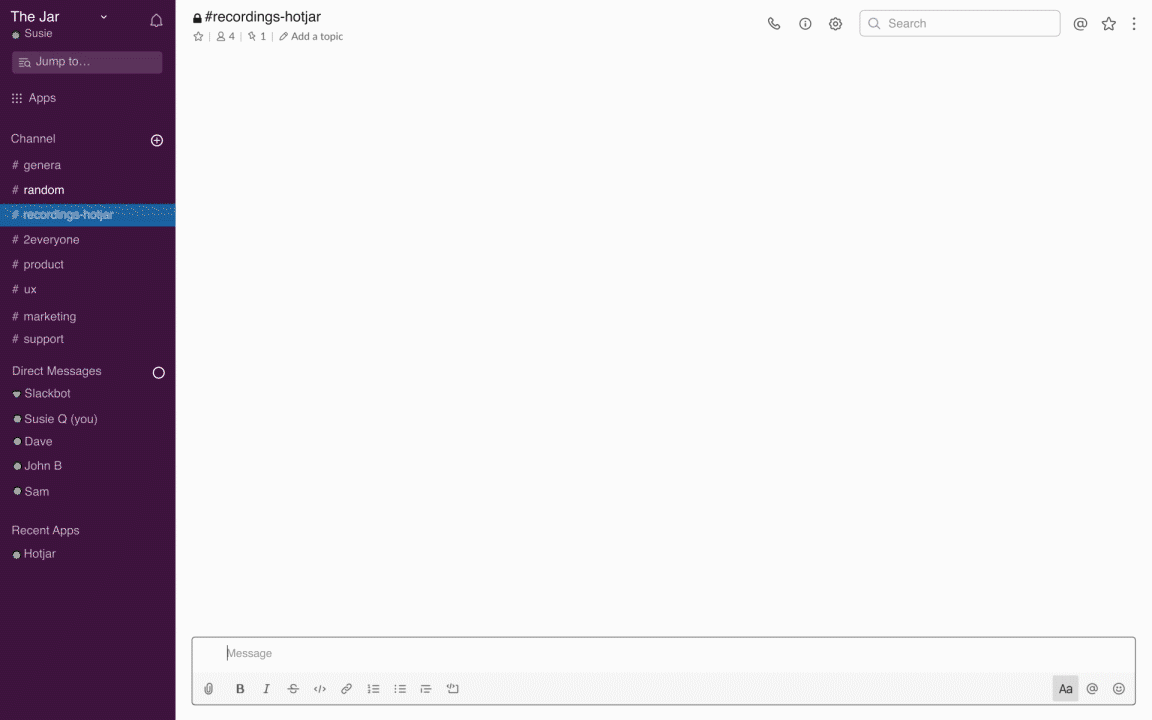Viewport: 1152px width, 720px height.
Task: Open notification preferences via the bell
Action: tap(156, 19)
